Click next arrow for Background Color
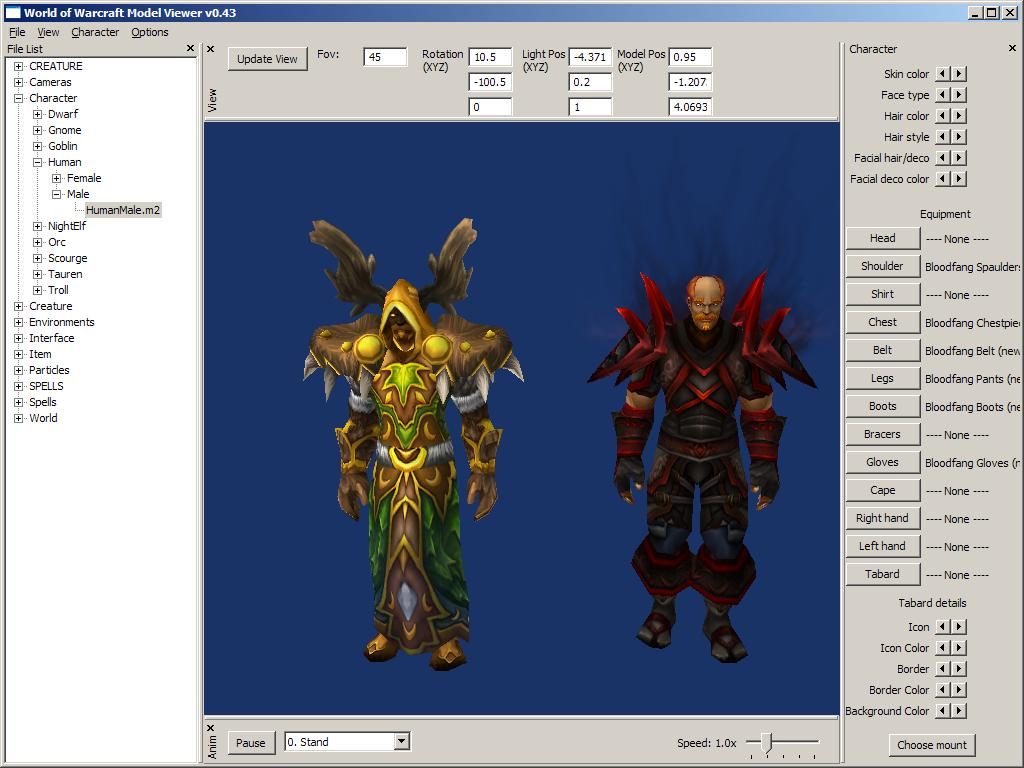 pyautogui.click(x=959, y=710)
